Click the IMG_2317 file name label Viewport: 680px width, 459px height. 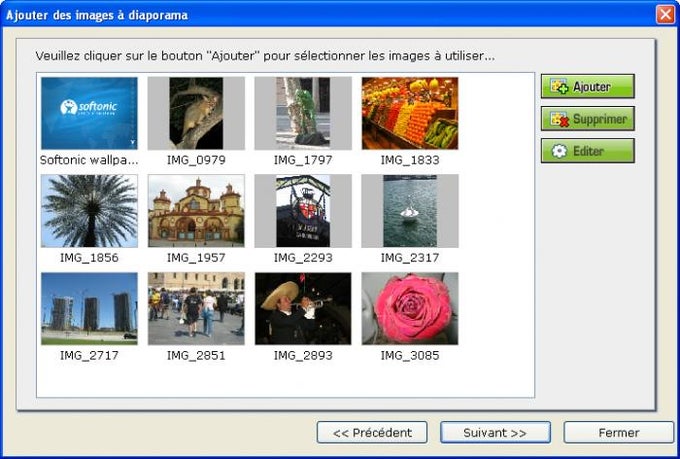point(410,258)
